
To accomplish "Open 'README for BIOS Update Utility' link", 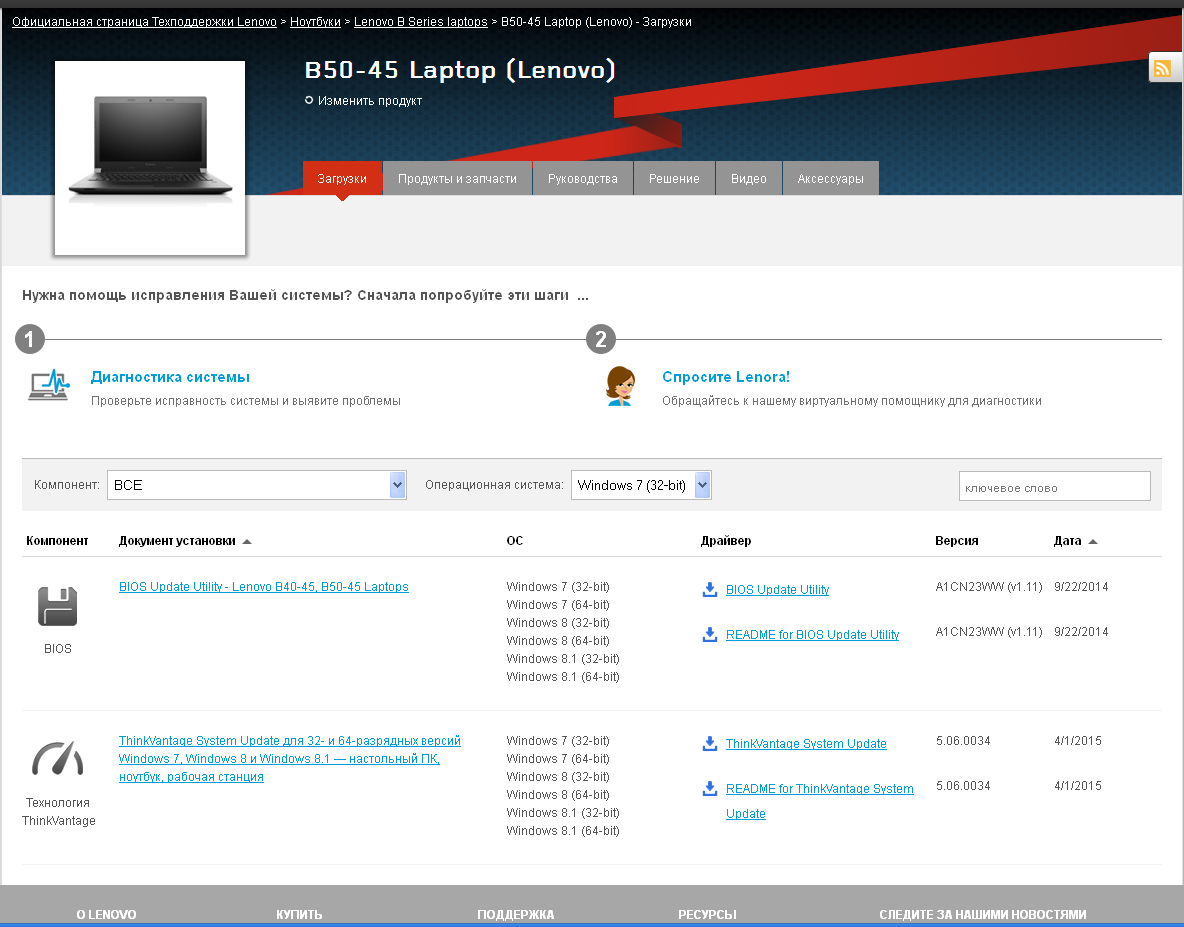I will [812, 635].
